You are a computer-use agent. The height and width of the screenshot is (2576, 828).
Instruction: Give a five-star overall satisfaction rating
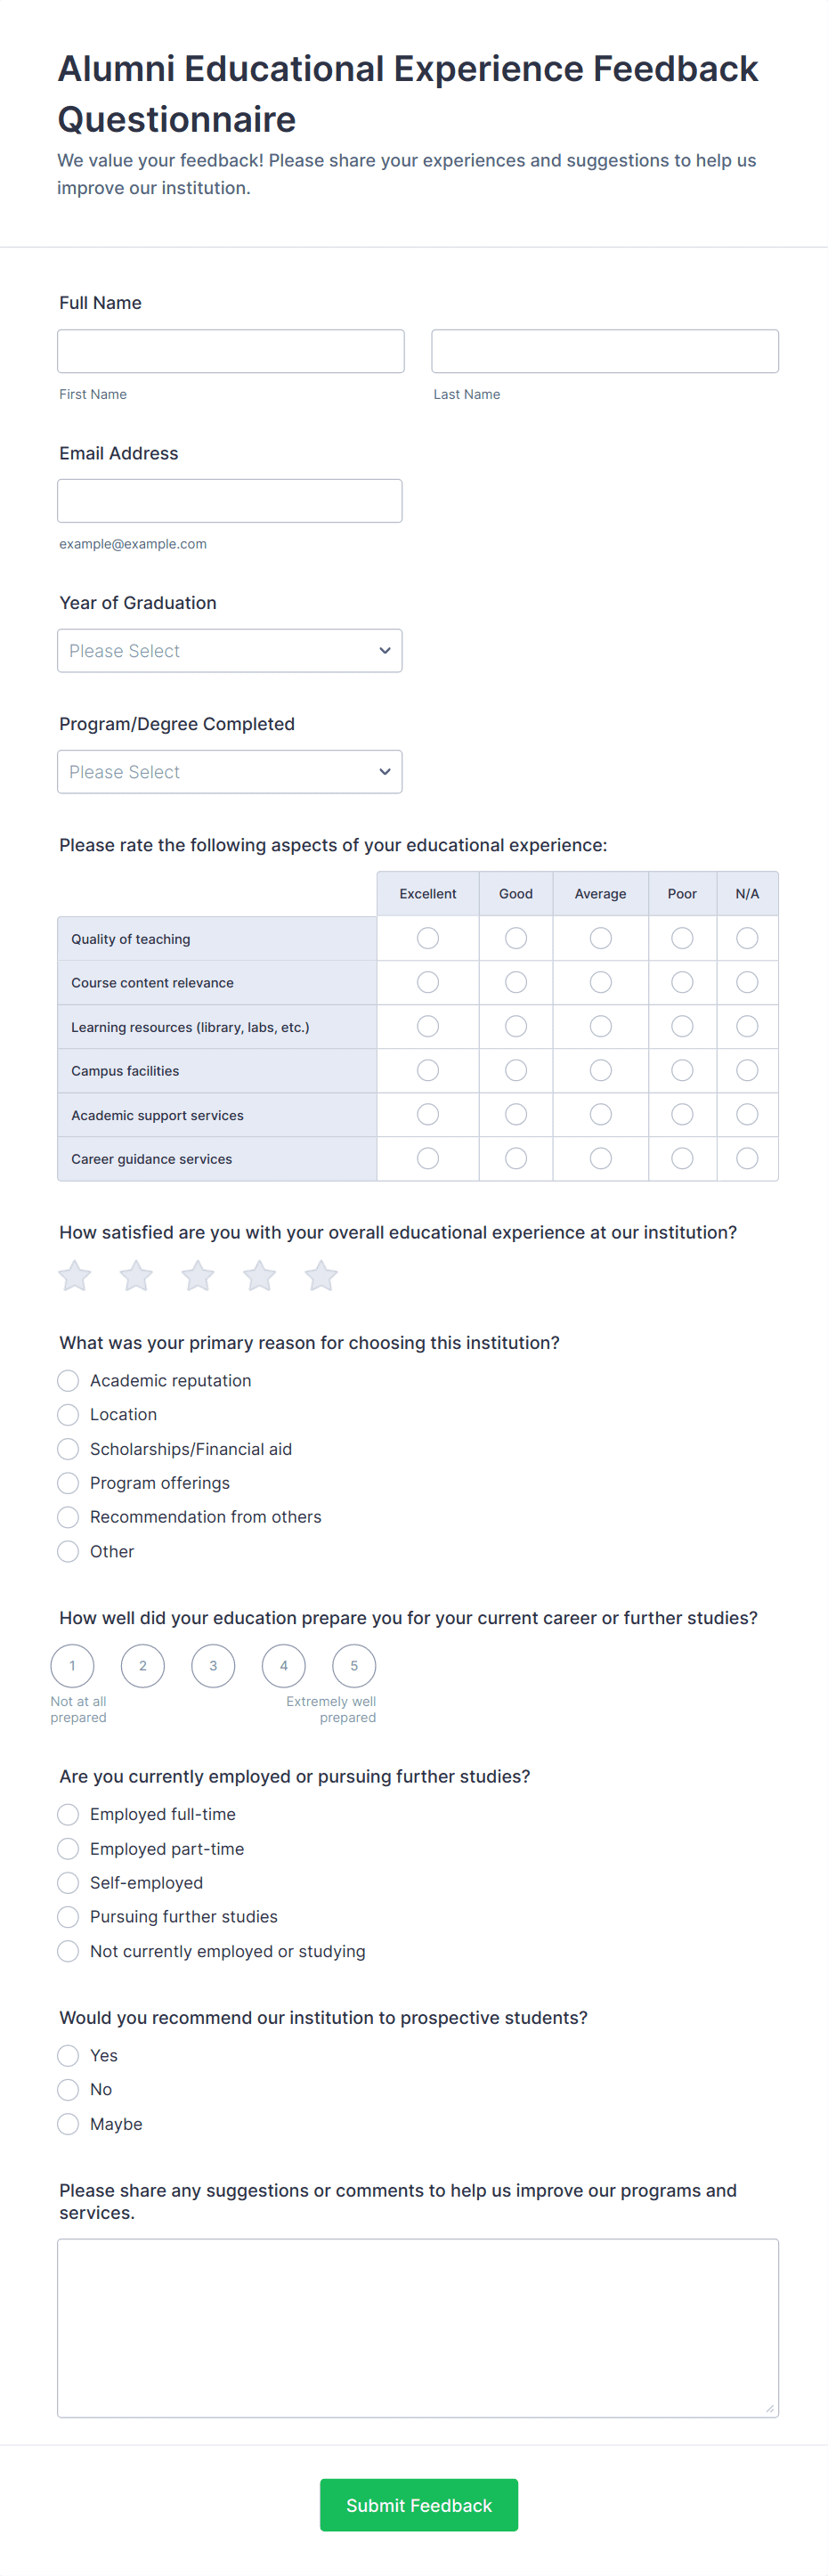coord(321,1276)
